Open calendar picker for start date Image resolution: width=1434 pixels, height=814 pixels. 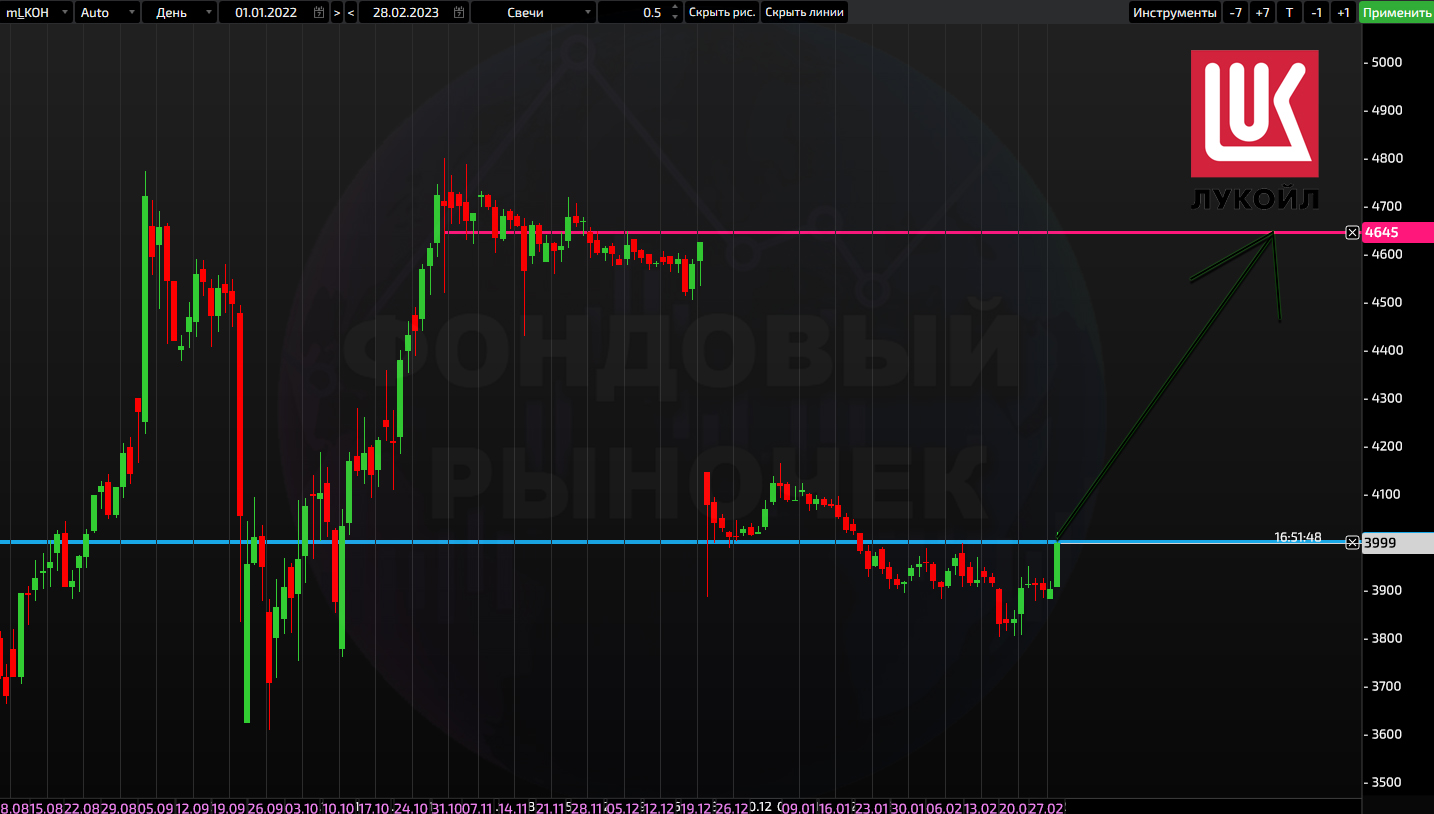[x=319, y=12]
